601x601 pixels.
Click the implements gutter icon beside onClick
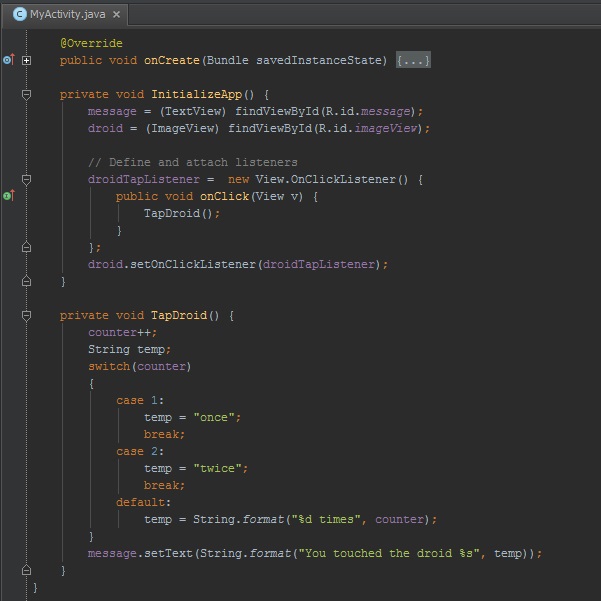[8, 196]
